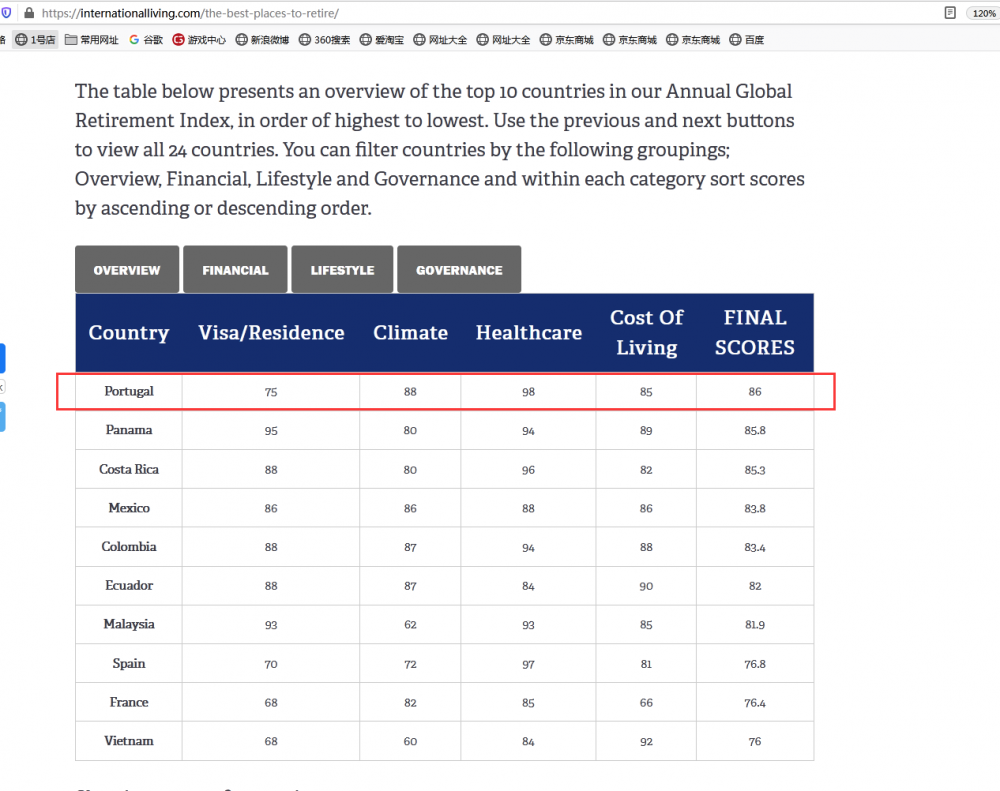This screenshot has width=1000, height=791.
Task: Click Panama's final score 85.8
Action: (x=754, y=431)
